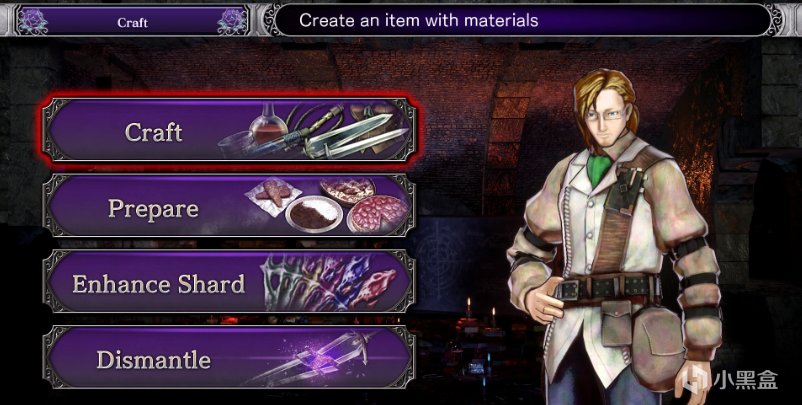Click the 'Create an item with materials' description bar

pos(523,20)
